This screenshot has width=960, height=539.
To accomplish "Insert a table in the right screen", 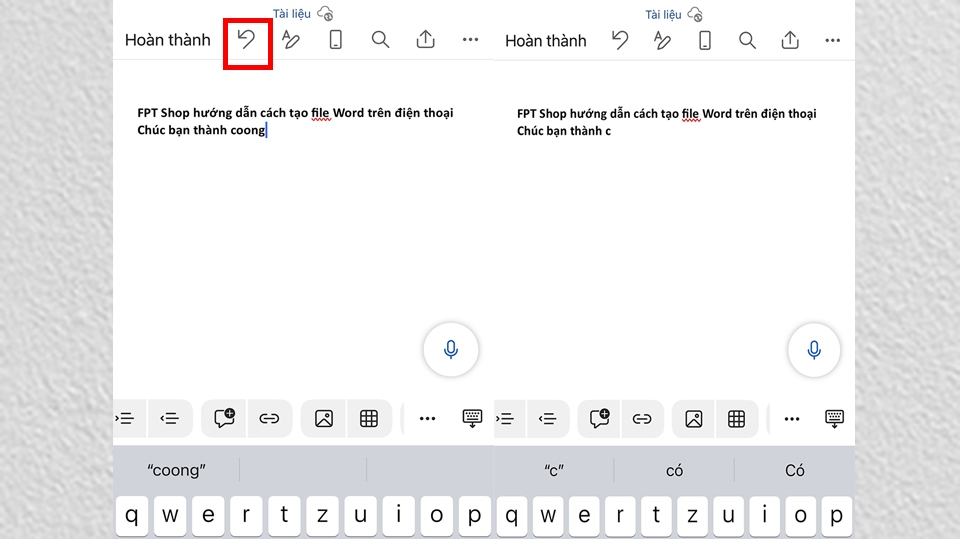I will pyautogui.click(x=737, y=419).
